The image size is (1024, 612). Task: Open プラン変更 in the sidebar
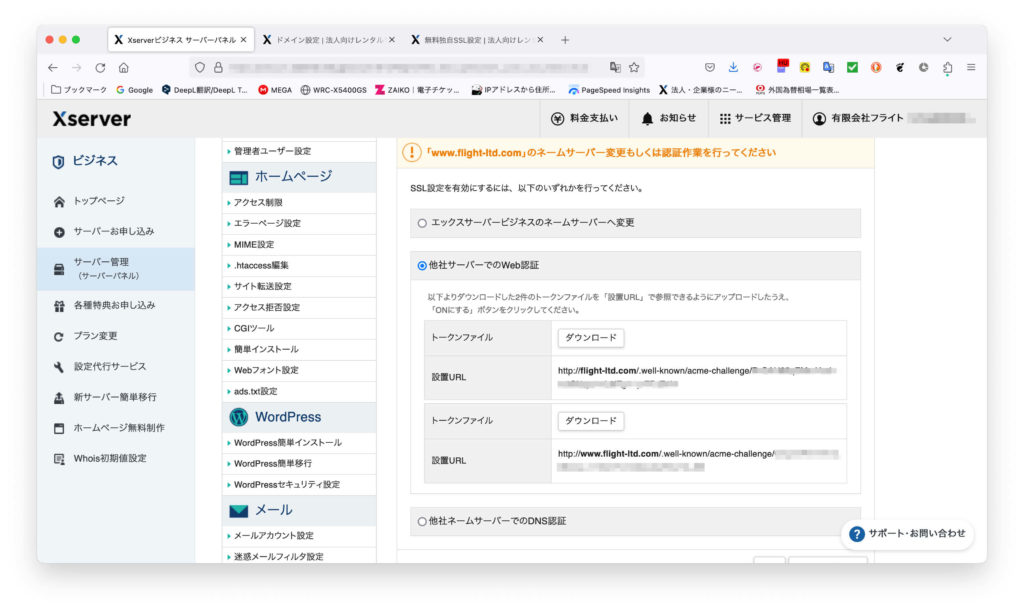click(95, 336)
